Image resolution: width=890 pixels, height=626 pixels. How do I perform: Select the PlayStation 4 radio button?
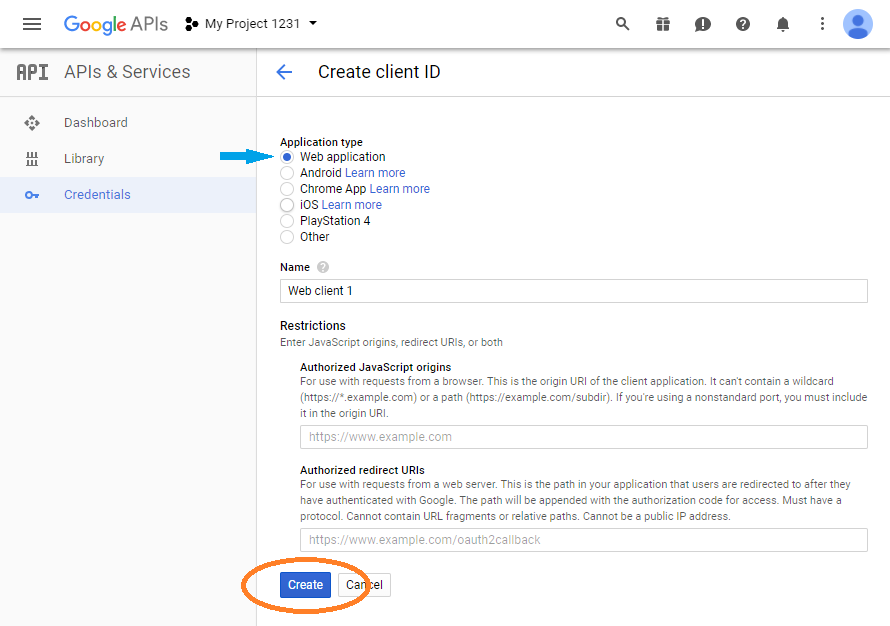click(x=287, y=221)
